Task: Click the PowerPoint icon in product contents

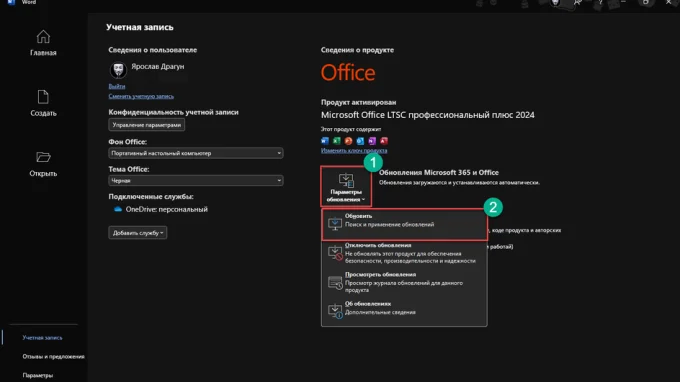Action: (x=348, y=140)
